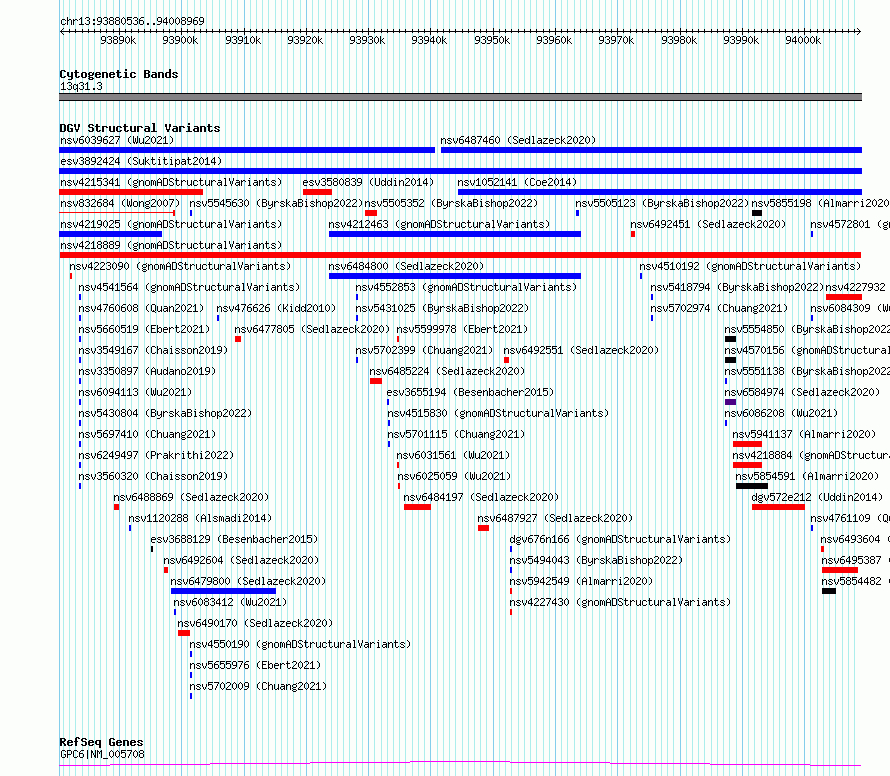The image size is (890, 776).
Task: Click nsv6487927 (Sedlazeck2020) label
Action: click(x=555, y=518)
